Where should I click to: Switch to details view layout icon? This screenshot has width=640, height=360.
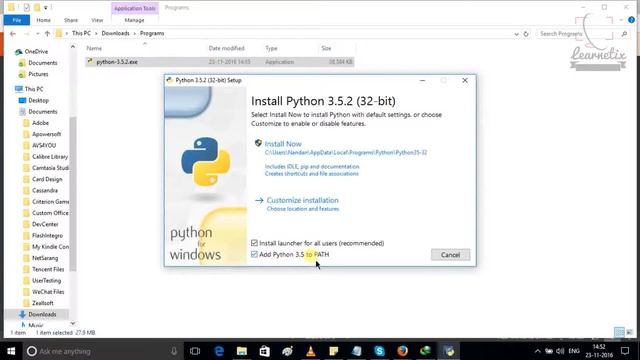tap(619, 332)
